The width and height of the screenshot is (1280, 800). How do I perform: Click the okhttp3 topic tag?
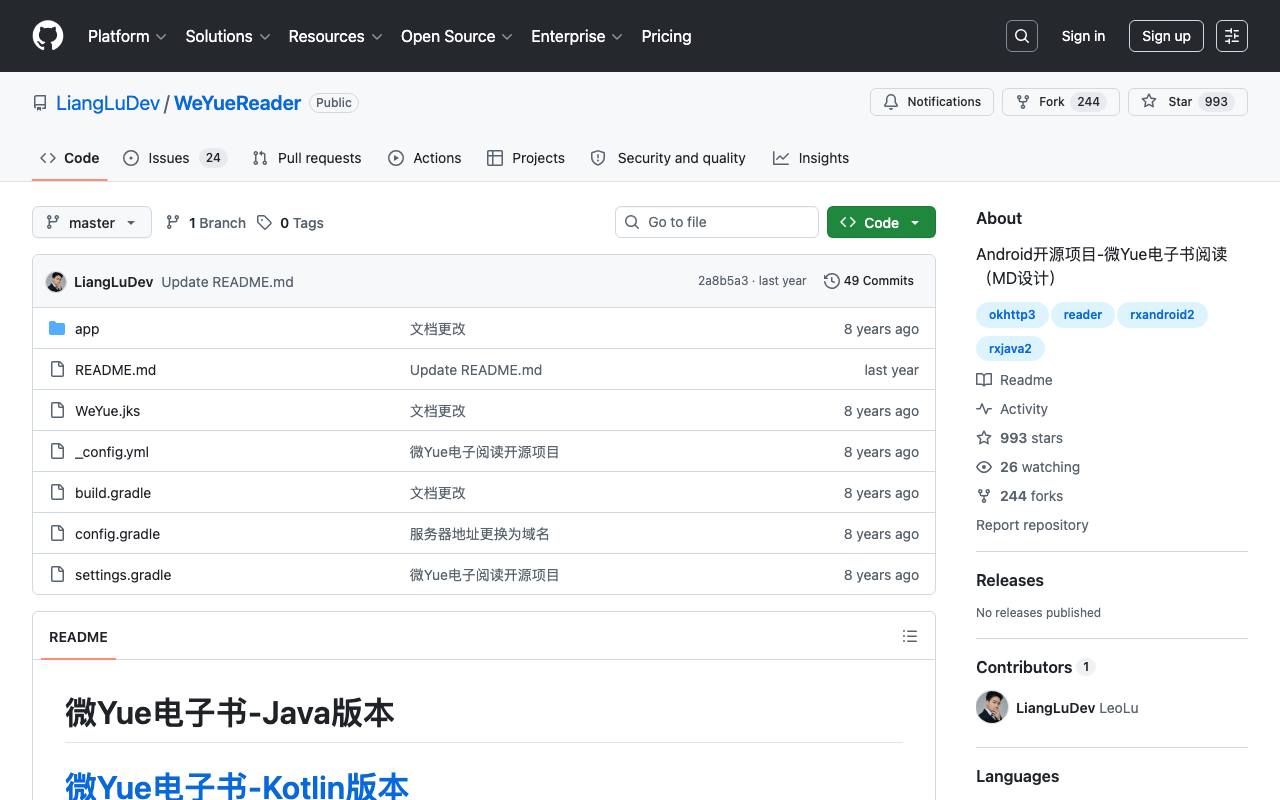coord(1012,314)
